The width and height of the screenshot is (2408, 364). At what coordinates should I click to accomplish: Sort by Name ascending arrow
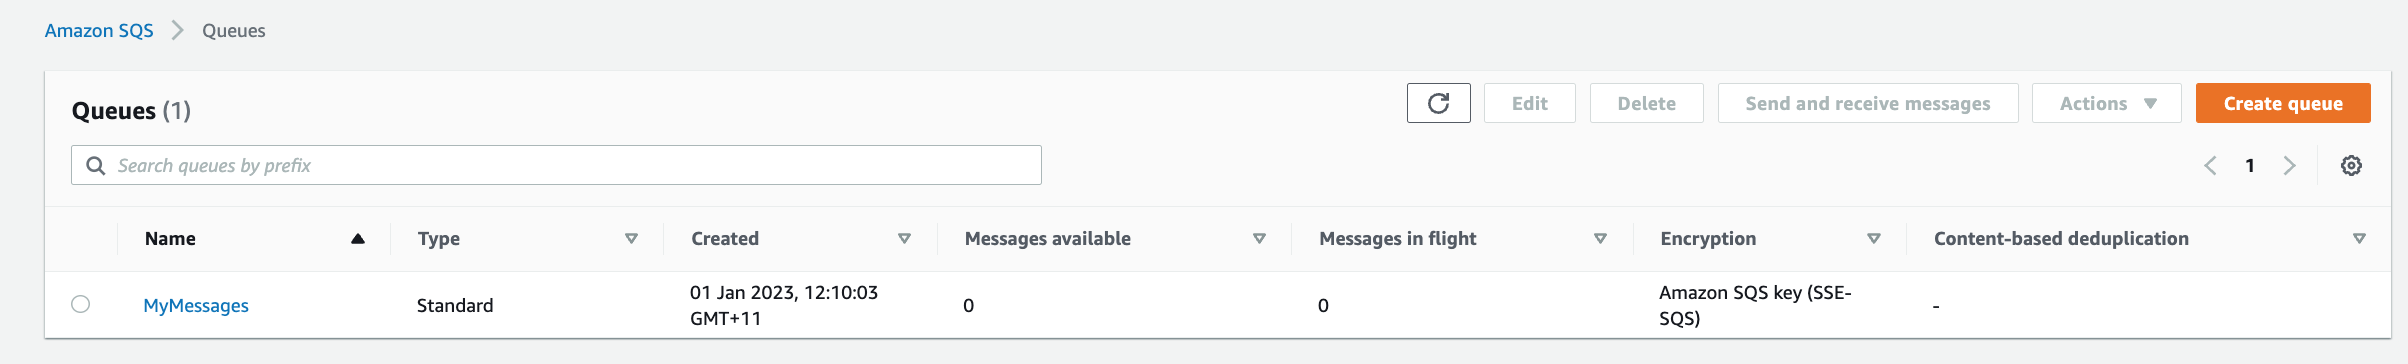[x=358, y=239]
